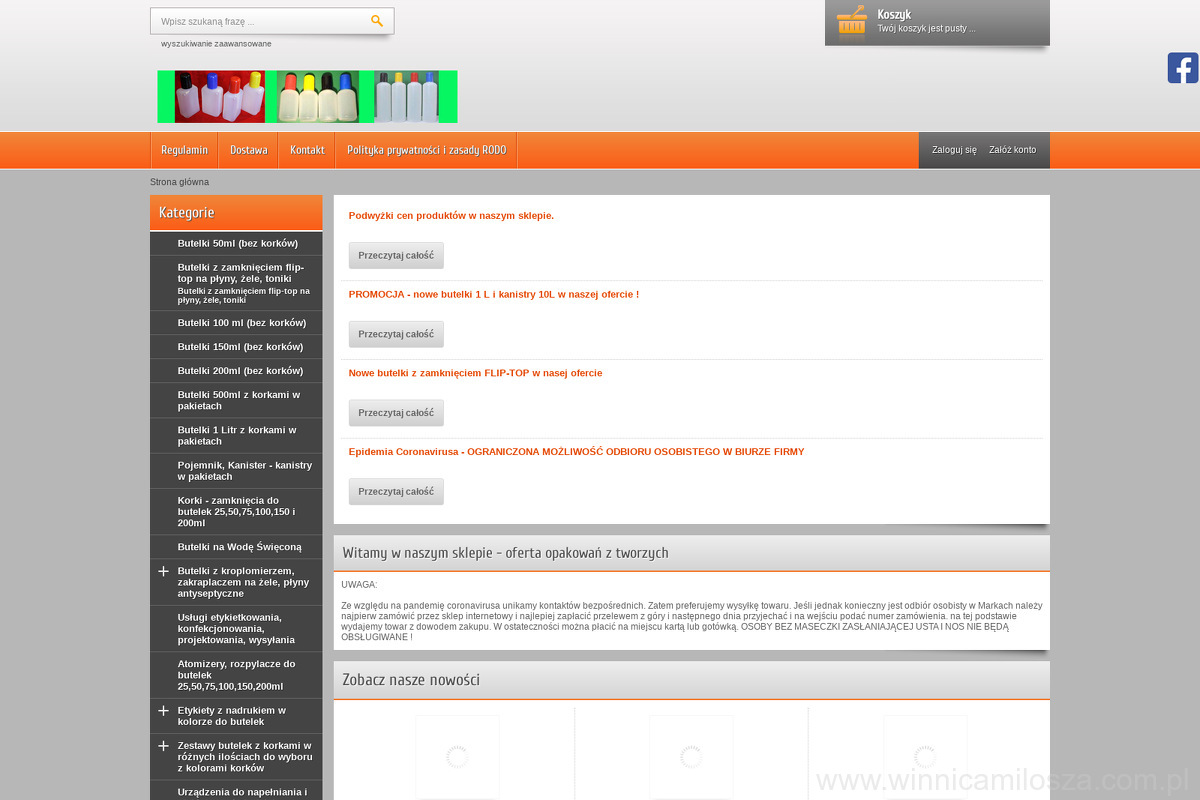Expand Etykiety z nadrukiem category
Viewport: 1200px width, 800px height.
coord(163,711)
